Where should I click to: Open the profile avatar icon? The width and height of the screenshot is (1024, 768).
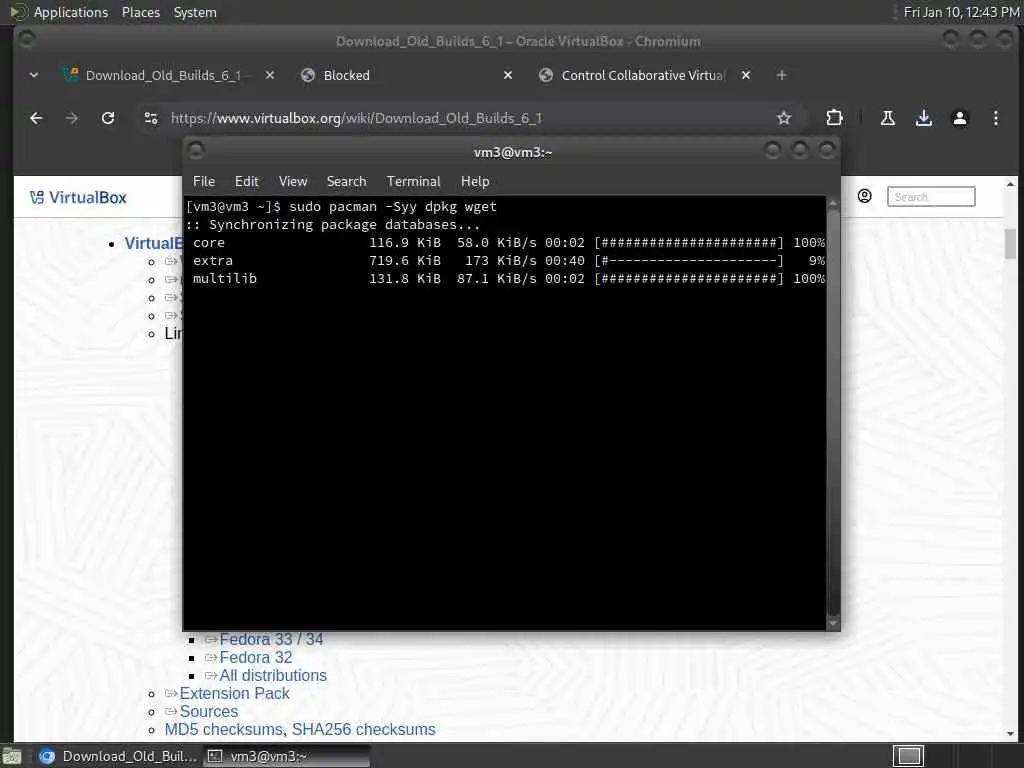pos(959,118)
